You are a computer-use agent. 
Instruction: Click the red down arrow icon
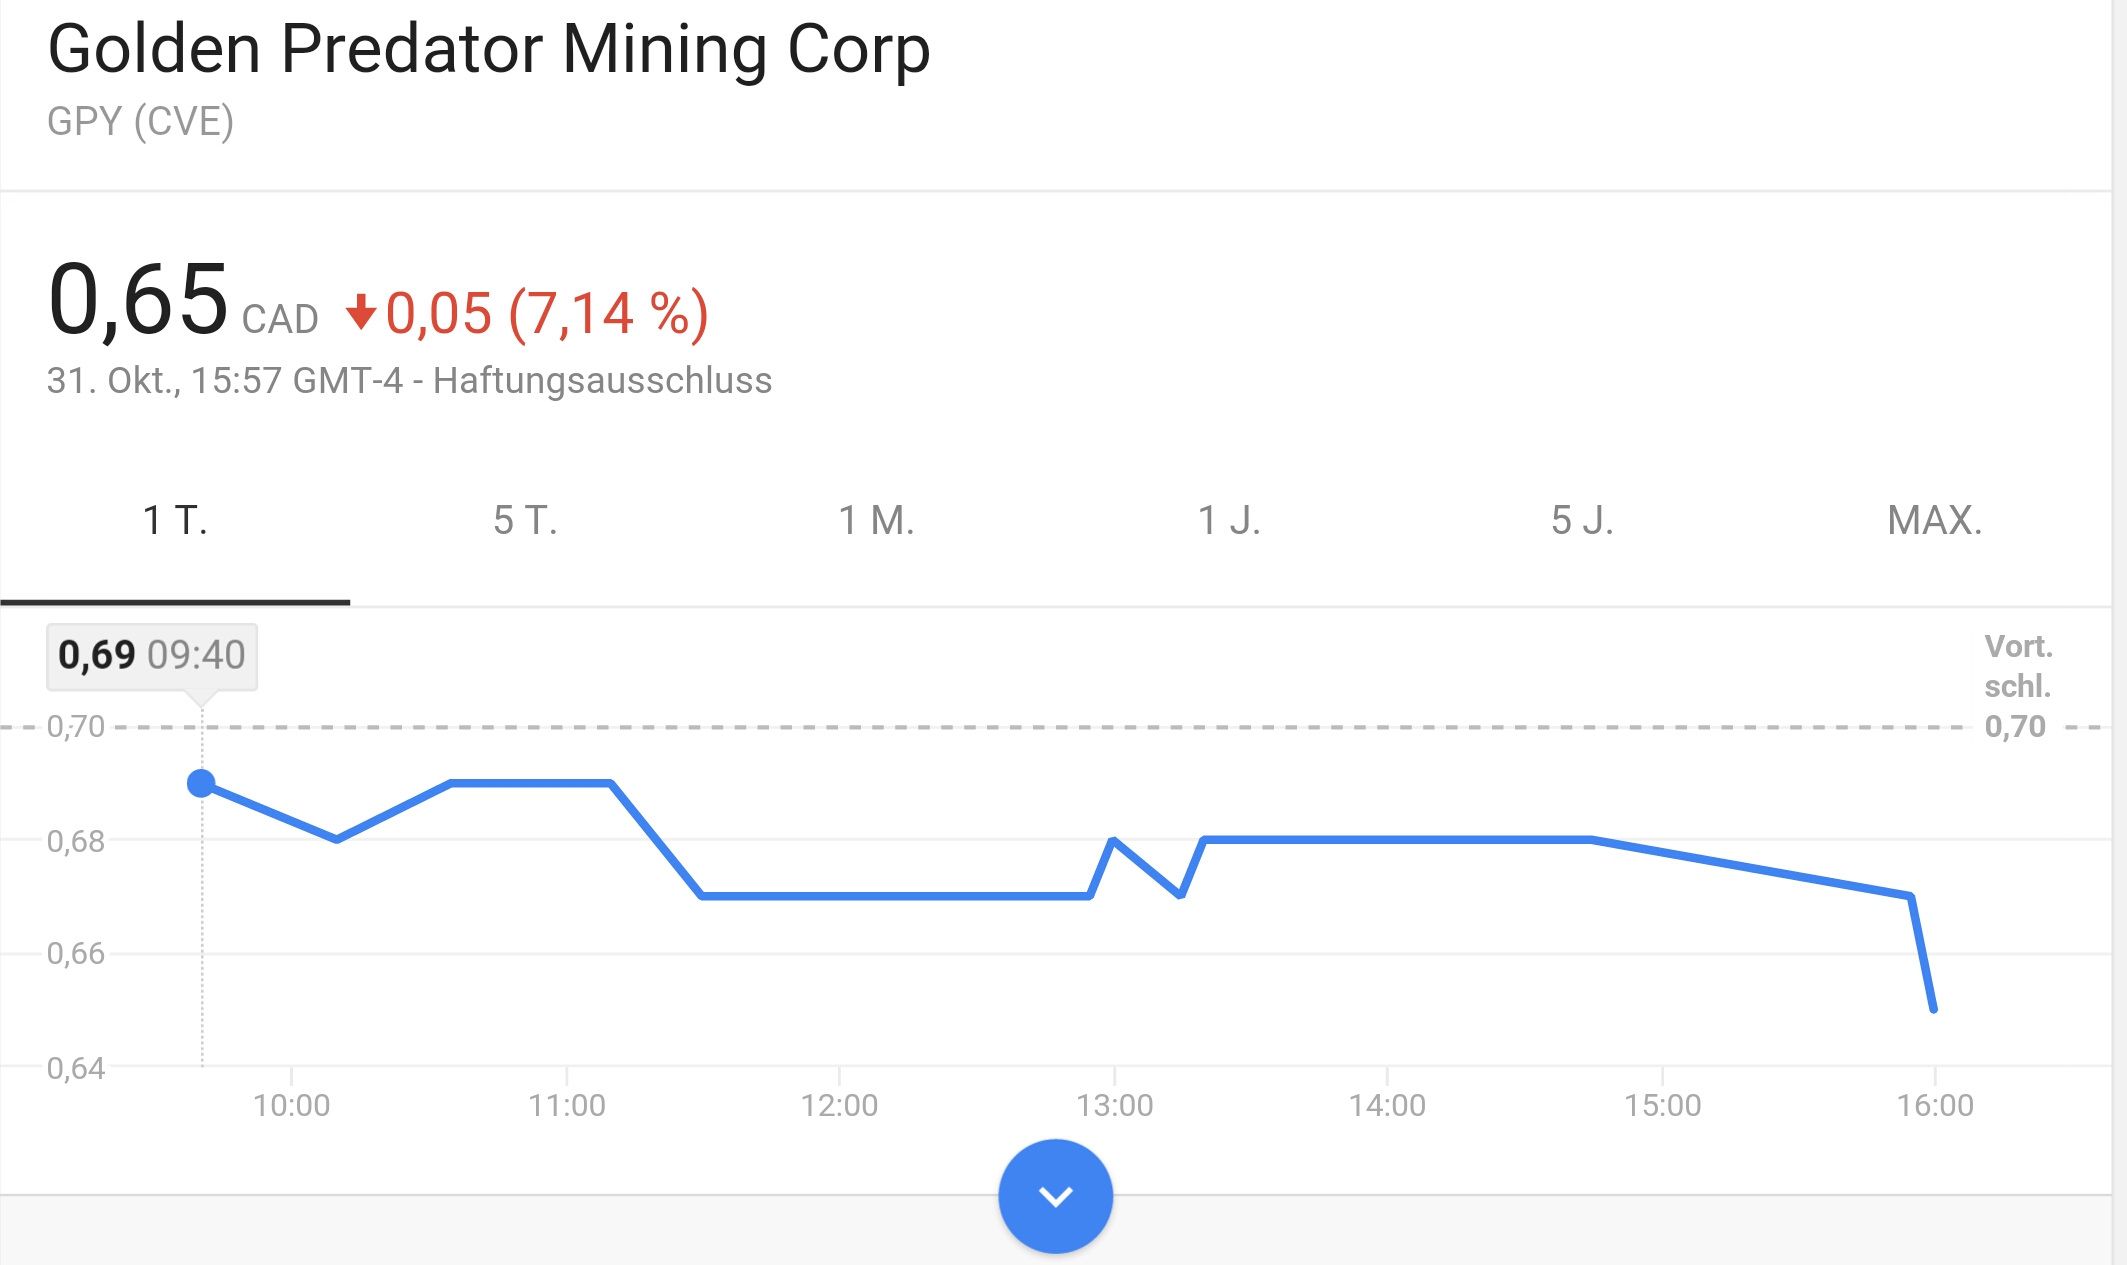(x=360, y=313)
